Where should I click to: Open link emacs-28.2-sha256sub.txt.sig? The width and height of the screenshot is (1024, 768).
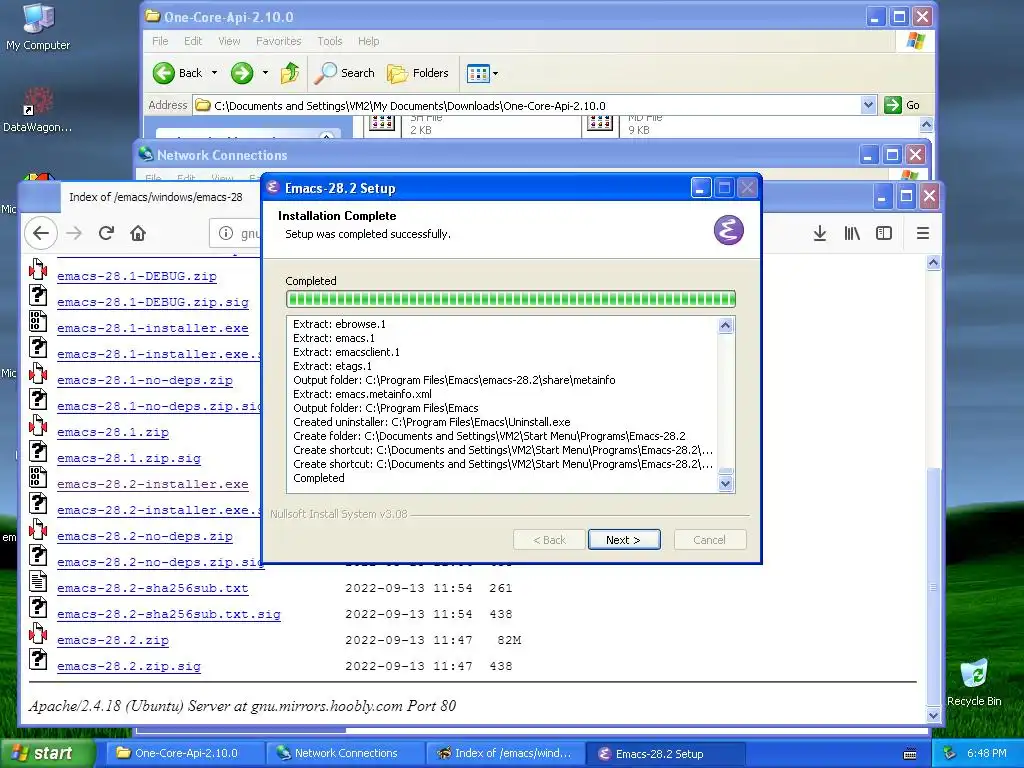(x=168, y=615)
